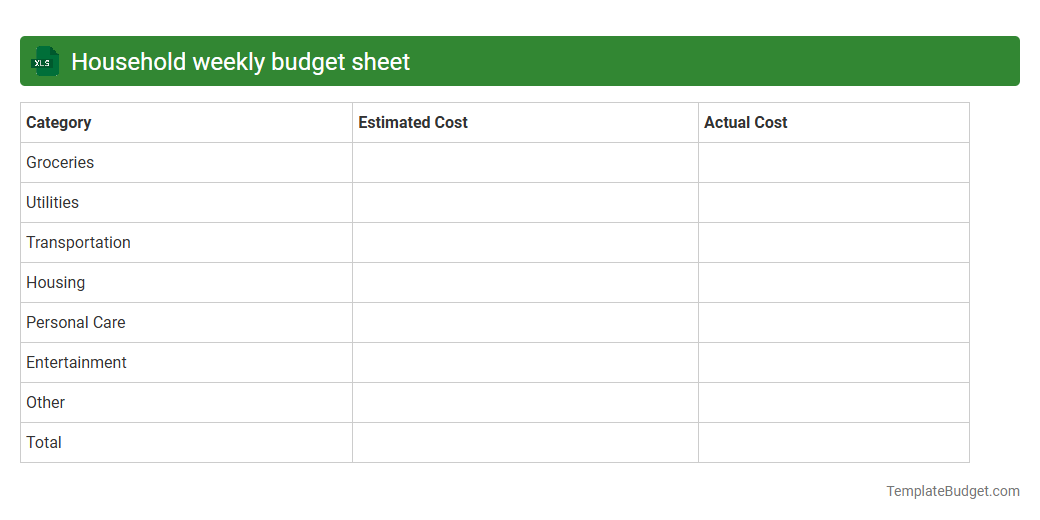Screen dimensions: 1040x520
Task: Select the Entertainment row label
Action: [76, 362]
